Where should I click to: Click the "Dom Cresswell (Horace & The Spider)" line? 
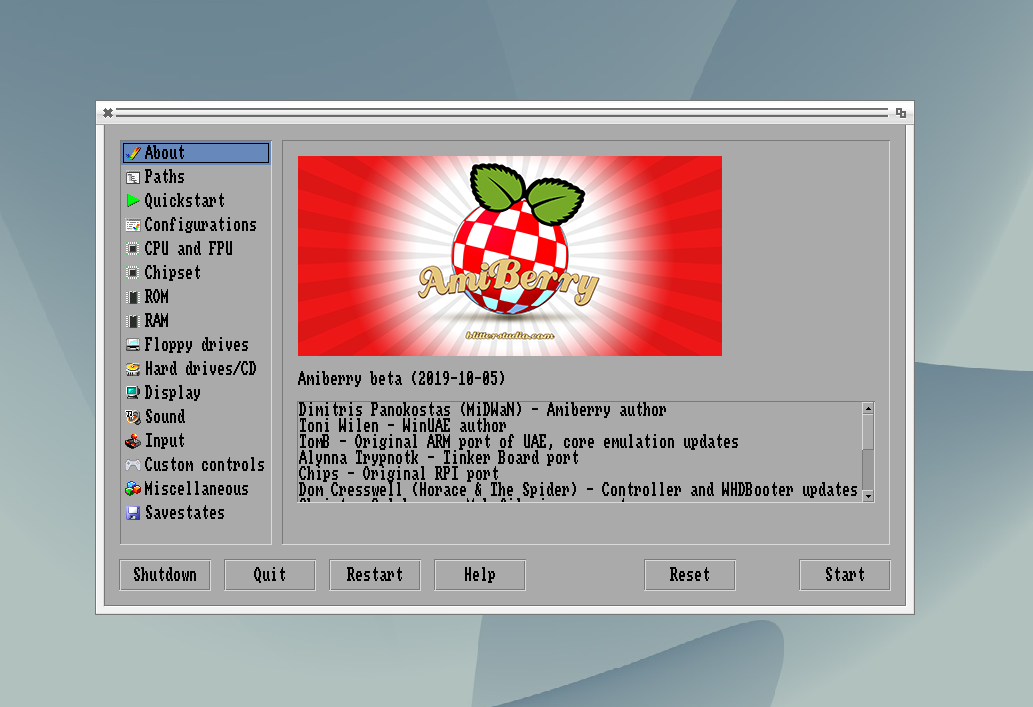click(578, 490)
